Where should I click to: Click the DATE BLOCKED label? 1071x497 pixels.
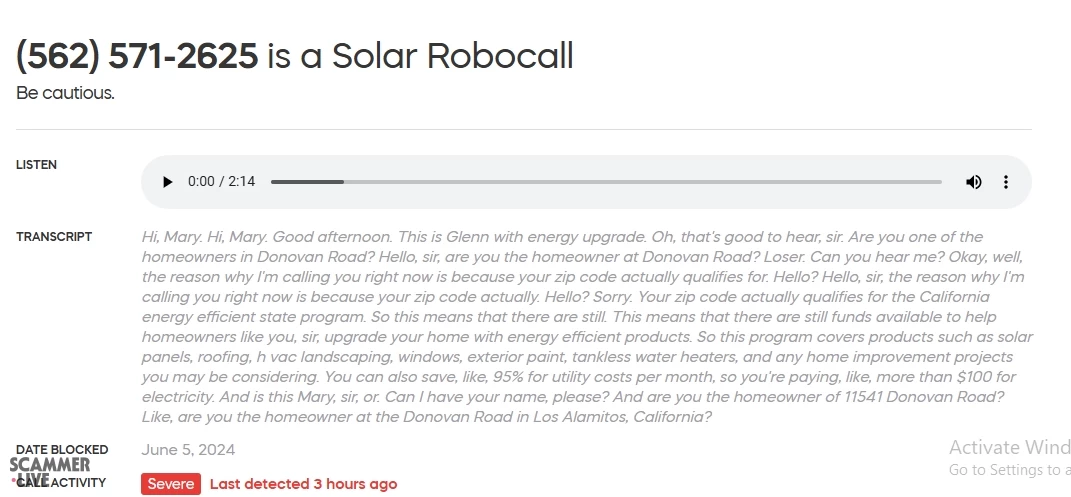[x=62, y=450]
